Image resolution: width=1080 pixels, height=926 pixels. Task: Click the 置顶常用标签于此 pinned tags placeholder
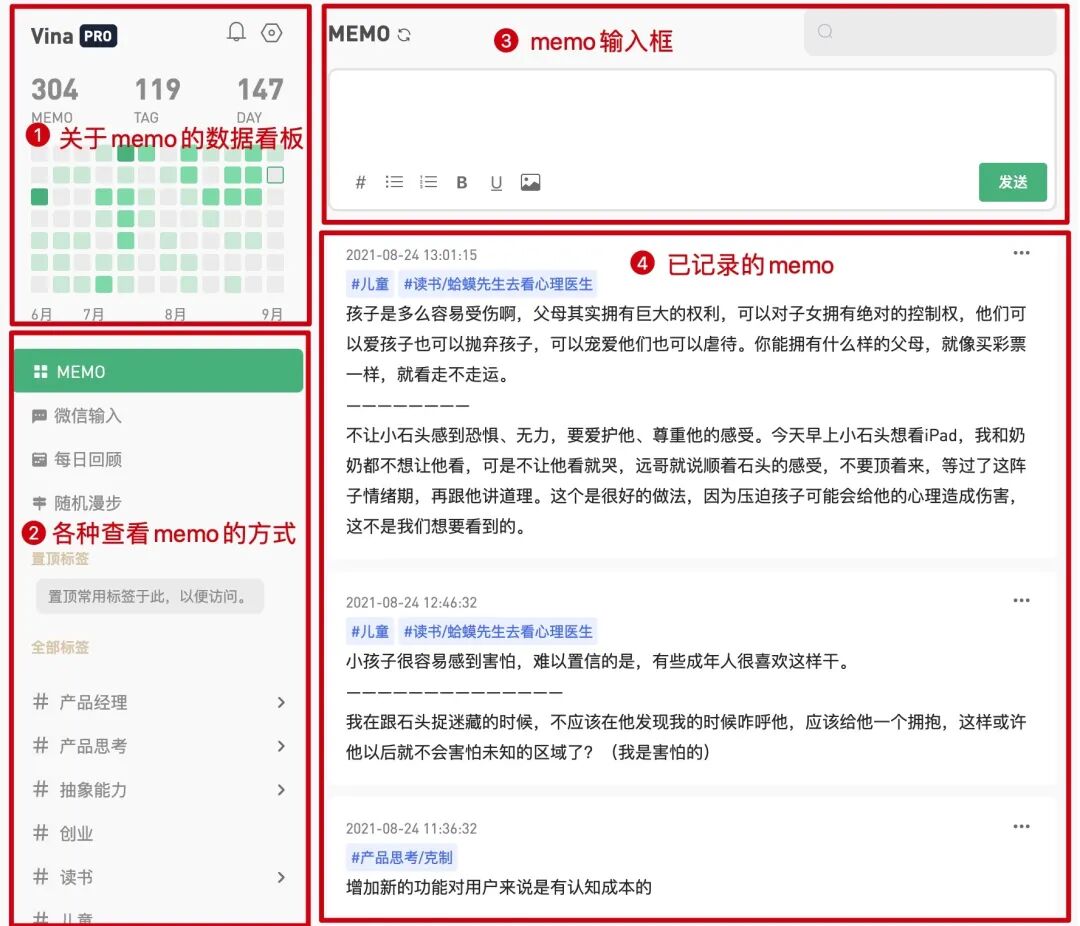pyautogui.click(x=149, y=596)
